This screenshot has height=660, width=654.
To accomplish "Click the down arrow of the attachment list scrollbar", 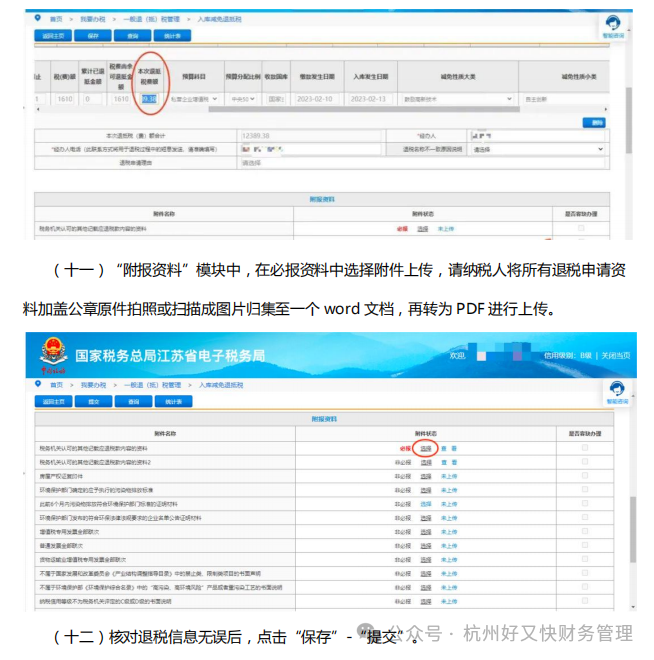I will (633, 607).
